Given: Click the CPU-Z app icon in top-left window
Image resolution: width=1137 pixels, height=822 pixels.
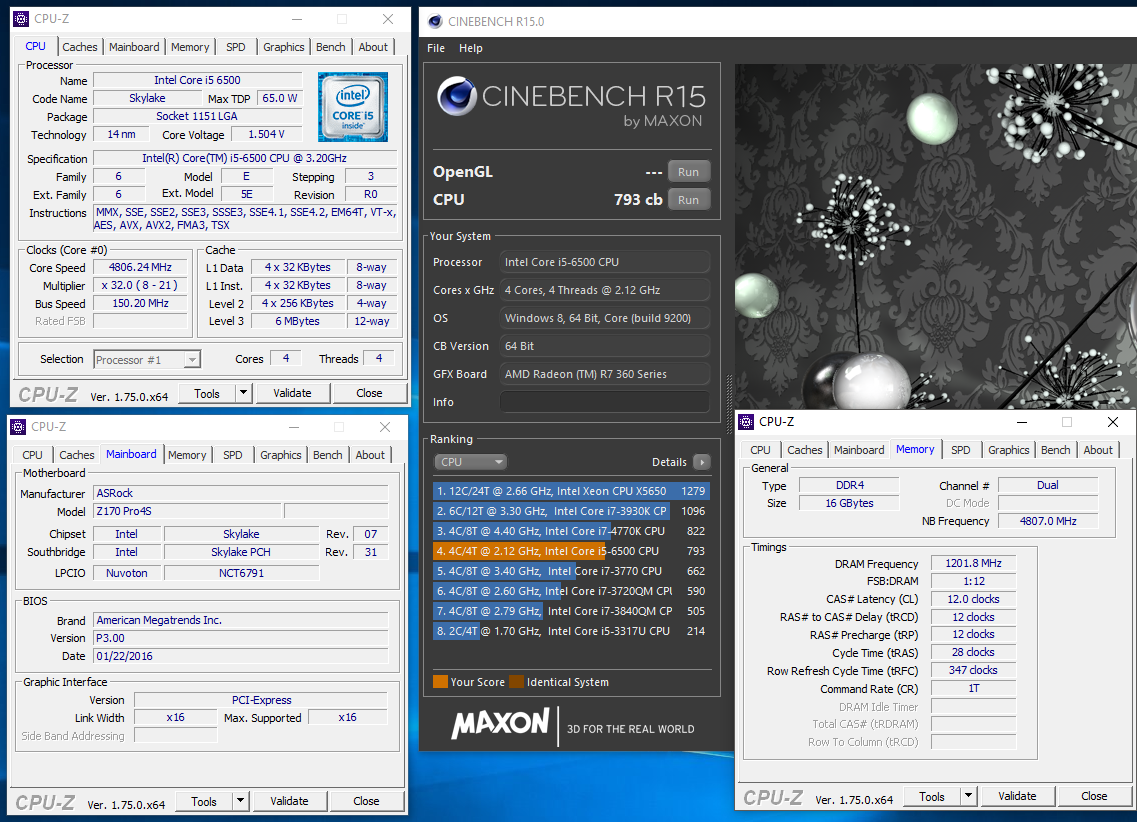Looking at the screenshot, I should click(x=22, y=19).
